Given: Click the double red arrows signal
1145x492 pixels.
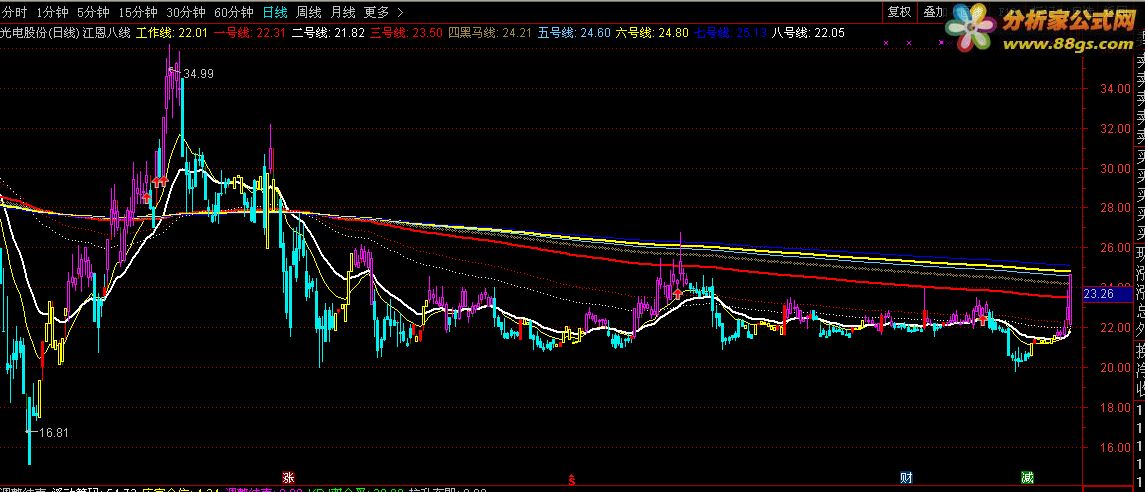Looking at the screenshot, I should [161, 180].
